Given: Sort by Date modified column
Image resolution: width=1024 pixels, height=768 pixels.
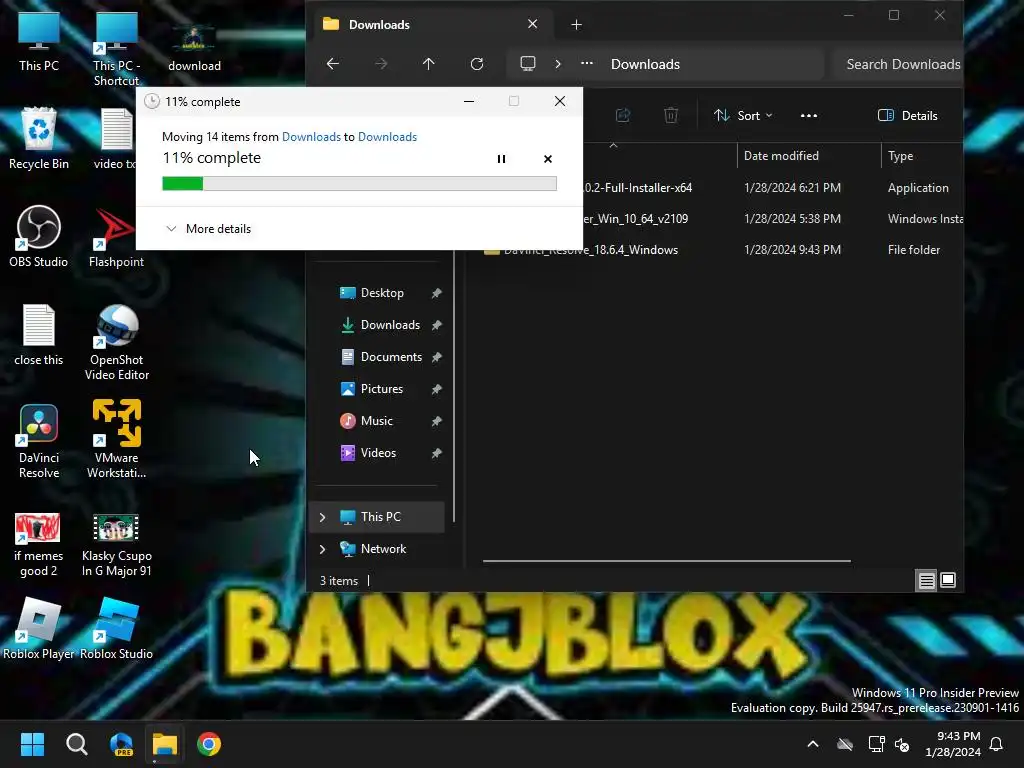Looking at the screenshot, I should 809,155.
